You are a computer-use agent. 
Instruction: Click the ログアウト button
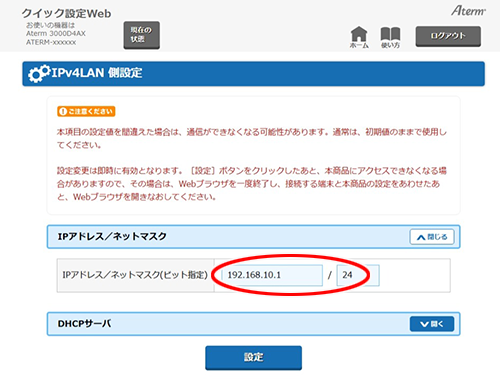coord(448,36)
